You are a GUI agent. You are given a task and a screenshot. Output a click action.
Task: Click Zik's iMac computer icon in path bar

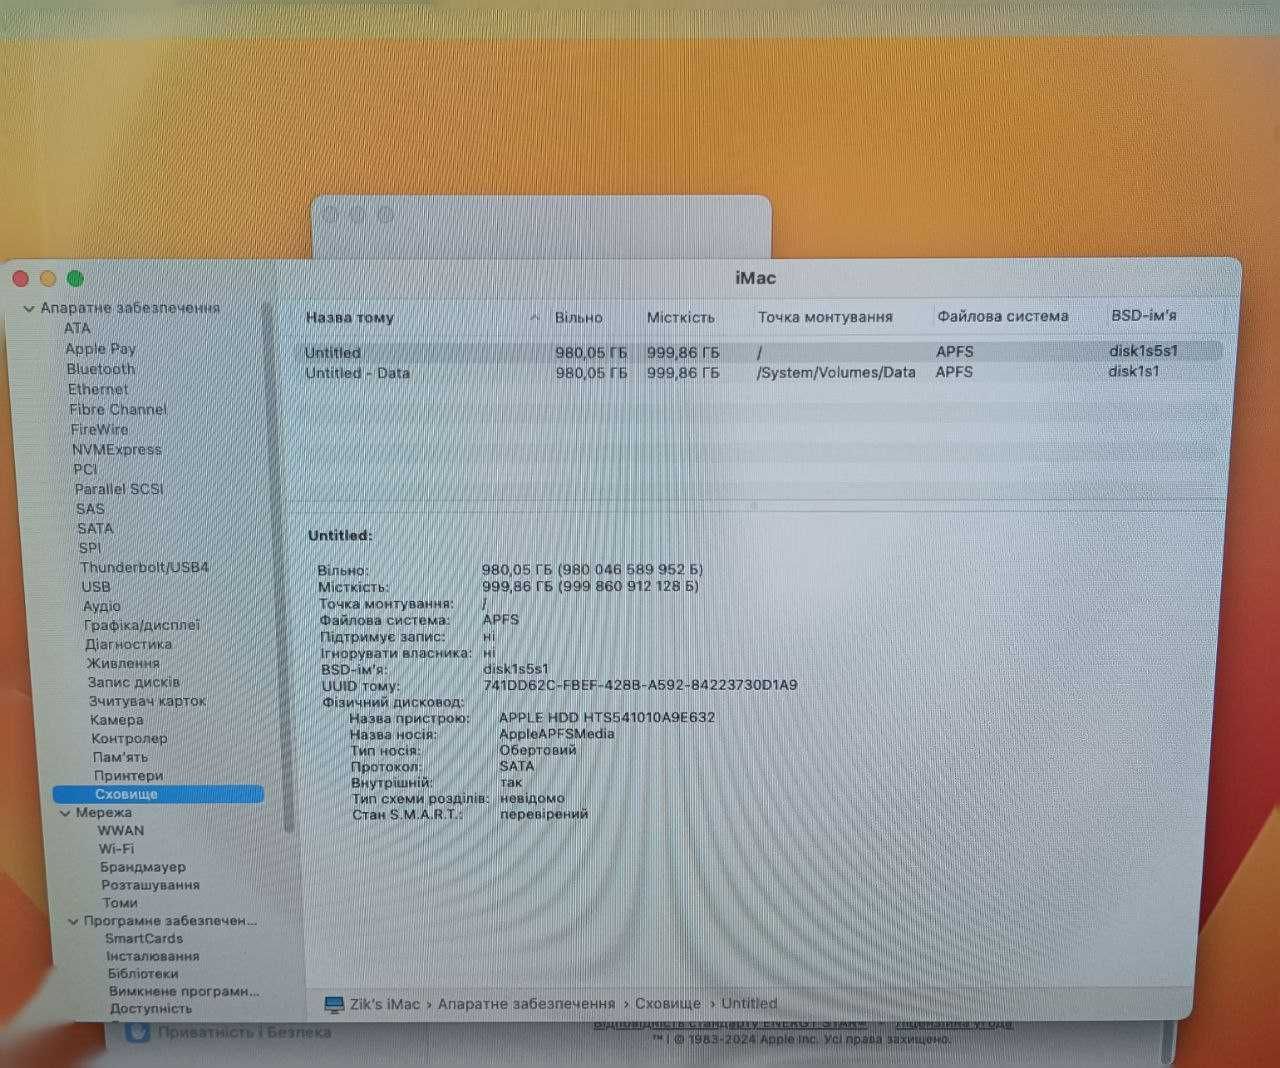click(335, 1004)
